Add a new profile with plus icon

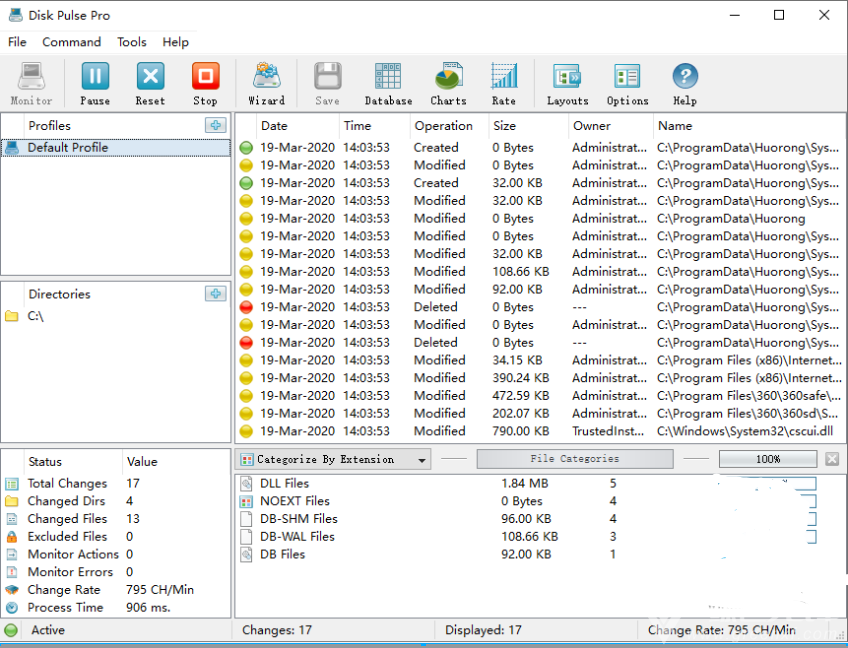coord(216,125)
